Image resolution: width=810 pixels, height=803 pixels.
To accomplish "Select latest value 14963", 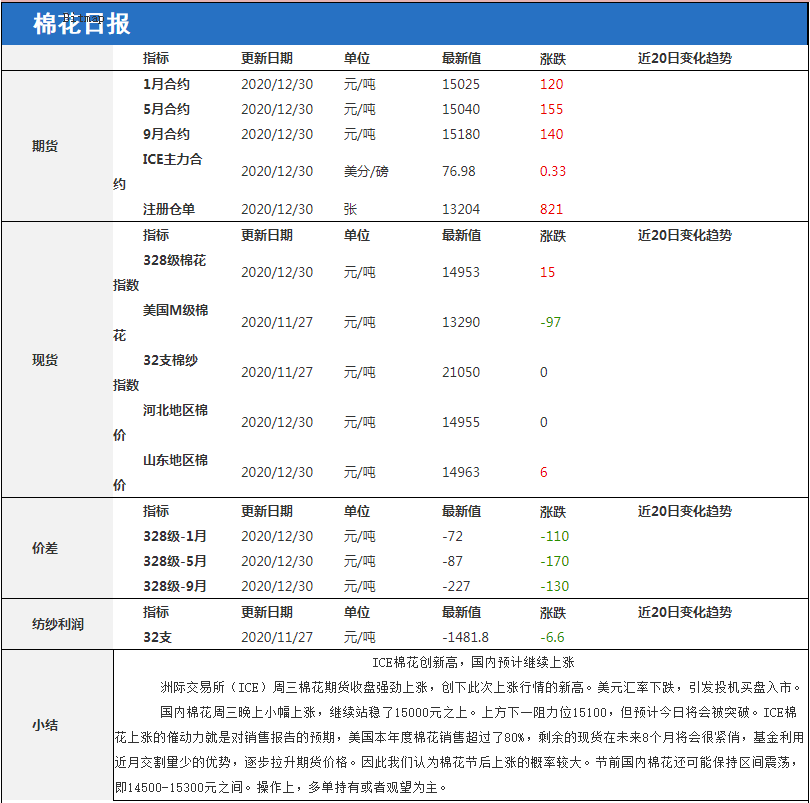I will (x=461, y=472).
